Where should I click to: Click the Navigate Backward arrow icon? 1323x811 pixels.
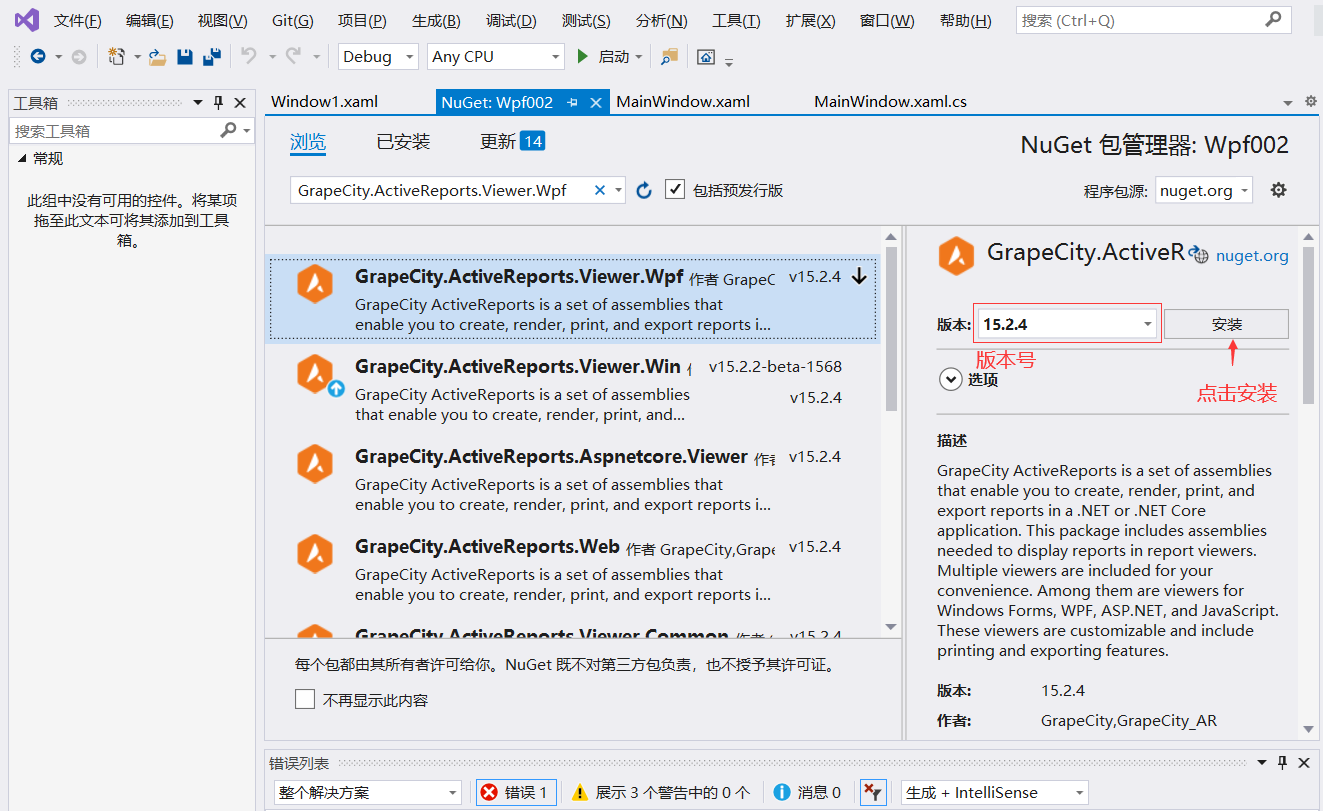[38, 57]
